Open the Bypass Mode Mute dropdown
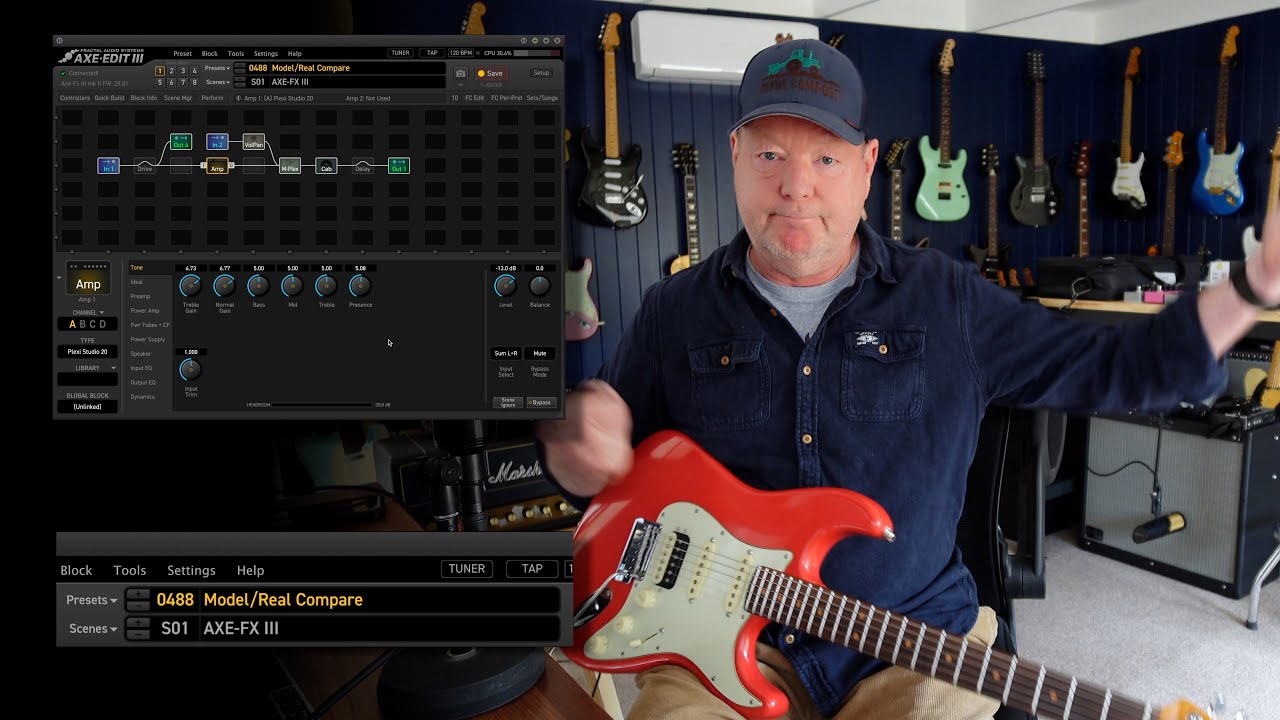Screen dimensions: 1280x720 click(540, 353)
